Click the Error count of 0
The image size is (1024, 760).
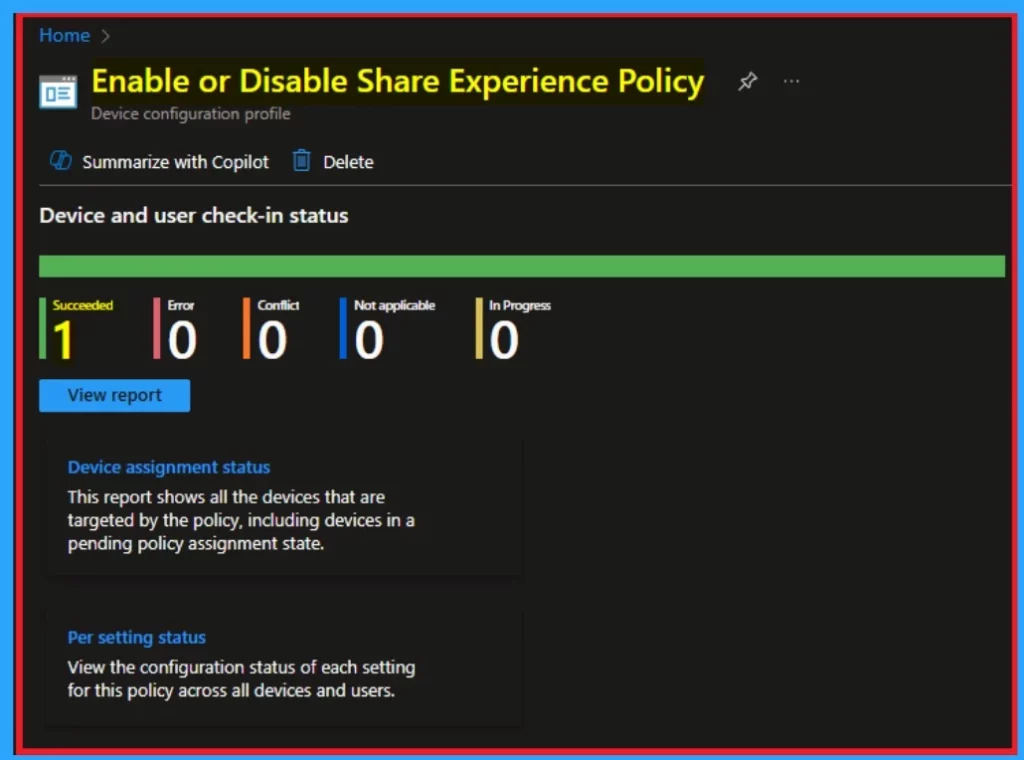(x=182, y=340)
